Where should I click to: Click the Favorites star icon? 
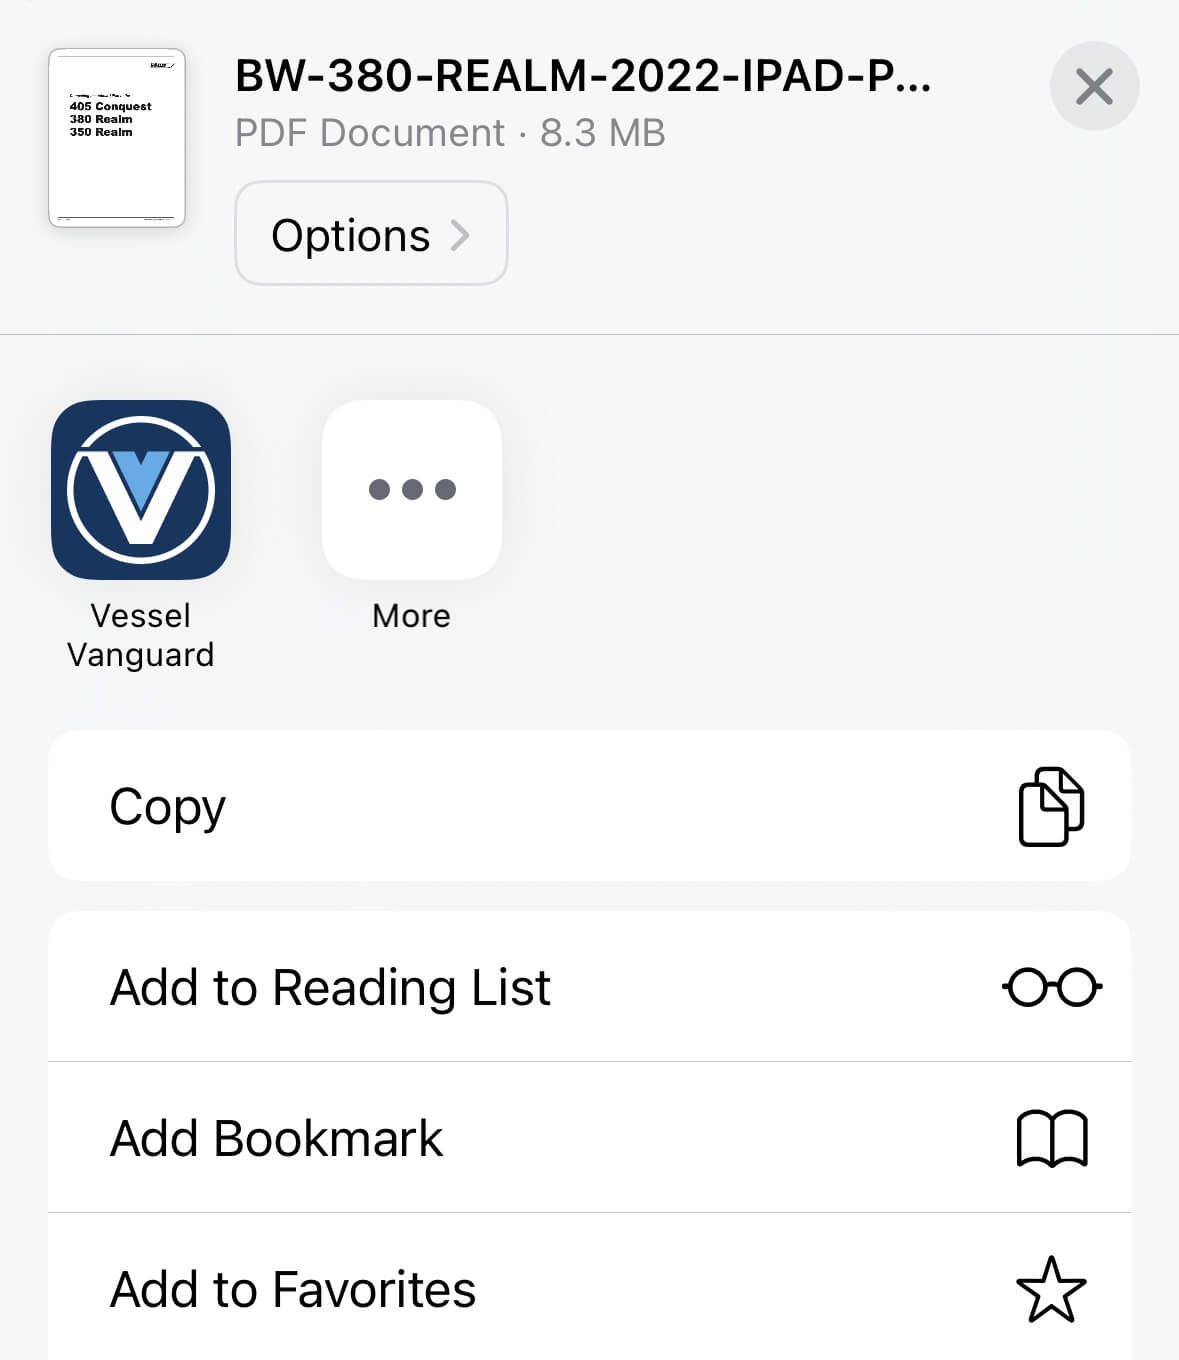click(1051, 1289)
